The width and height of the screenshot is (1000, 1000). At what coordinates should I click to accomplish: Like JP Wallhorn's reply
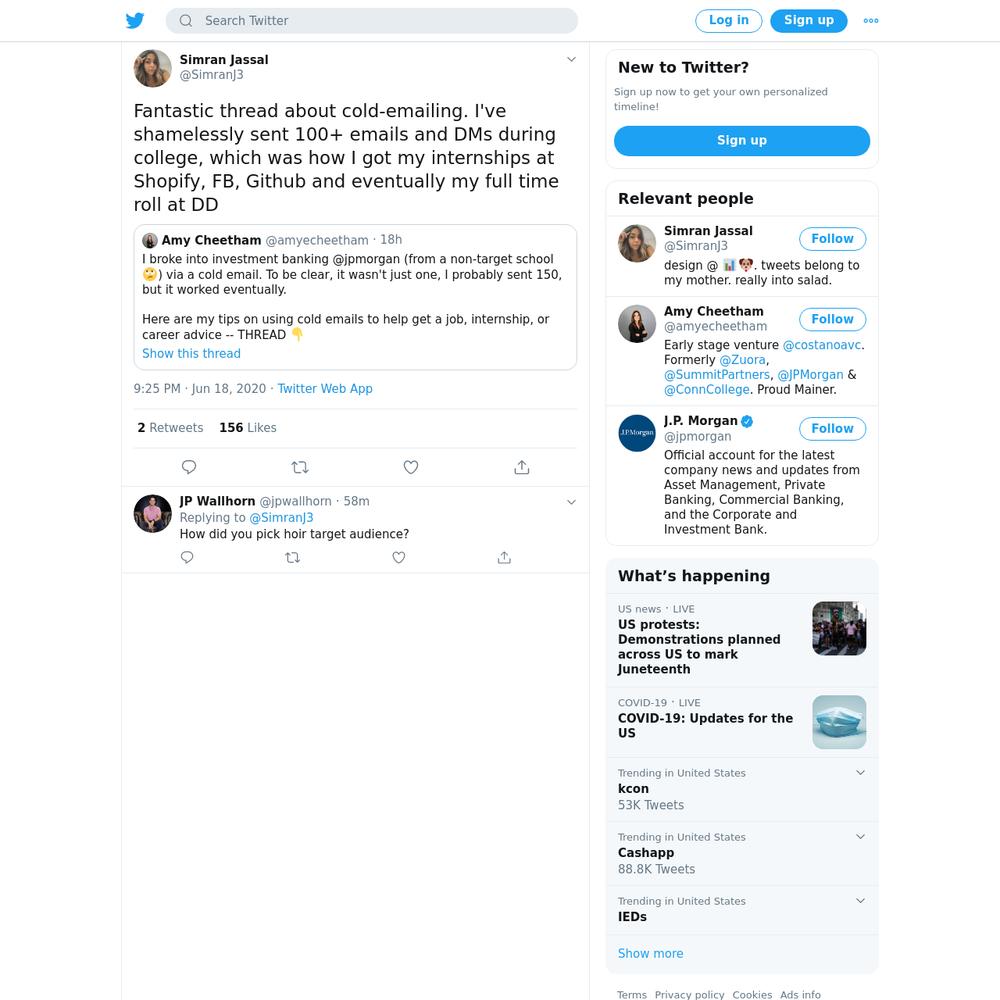tap(399, 557)
